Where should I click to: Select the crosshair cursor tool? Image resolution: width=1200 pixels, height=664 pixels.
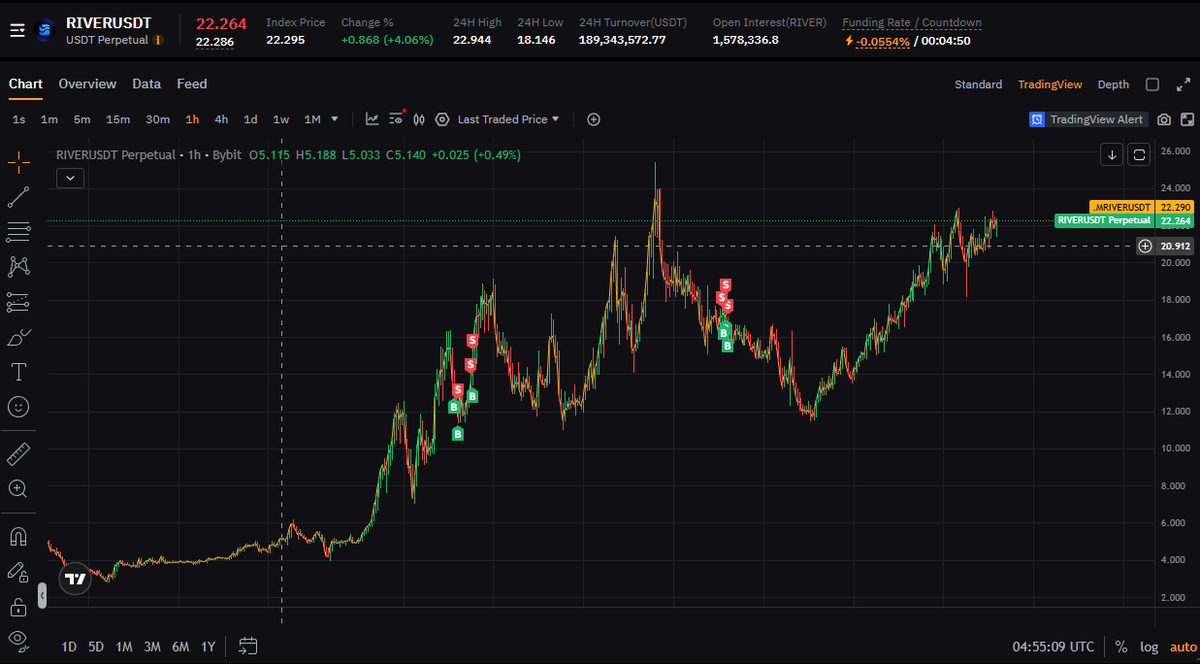pos(18,162)
